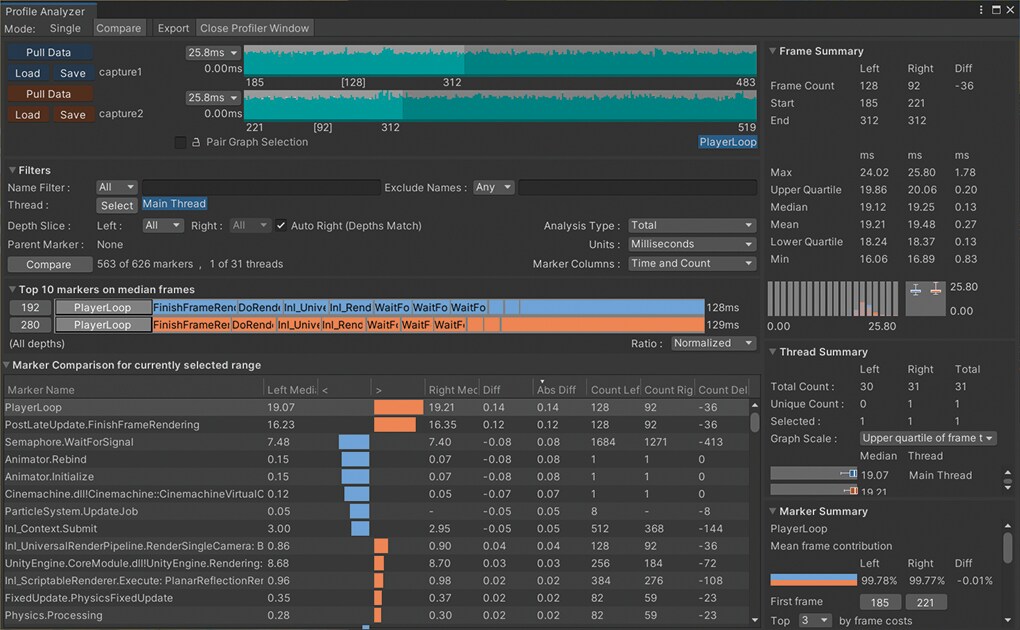
Task: Click the frame time histogram in Frame Summary
Action: [x=831, y=298]
